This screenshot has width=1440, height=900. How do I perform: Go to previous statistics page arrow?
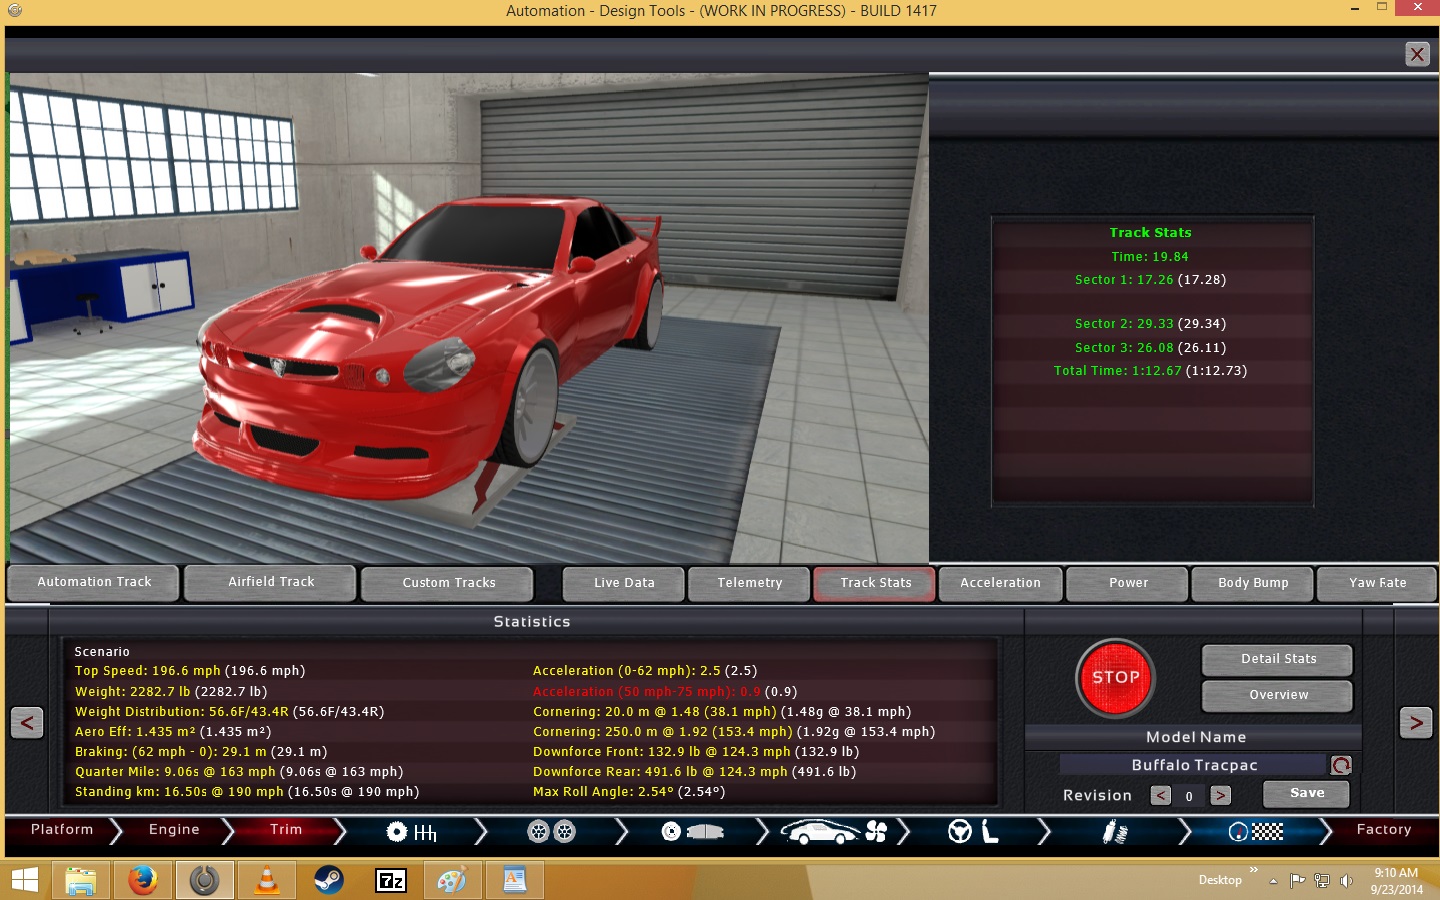tap(27, 722)
